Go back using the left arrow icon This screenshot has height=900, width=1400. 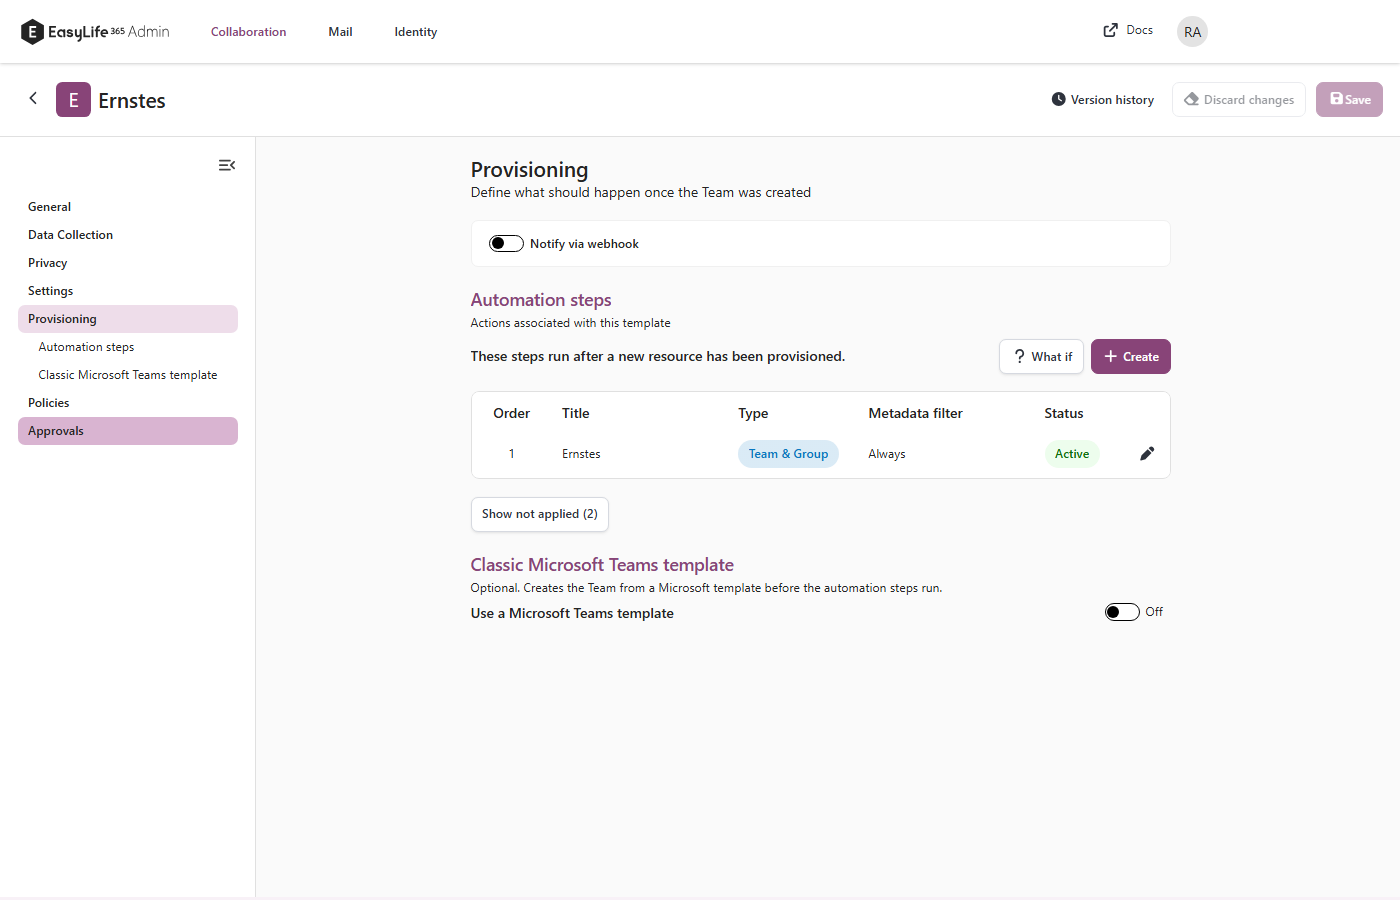point(33,98)
